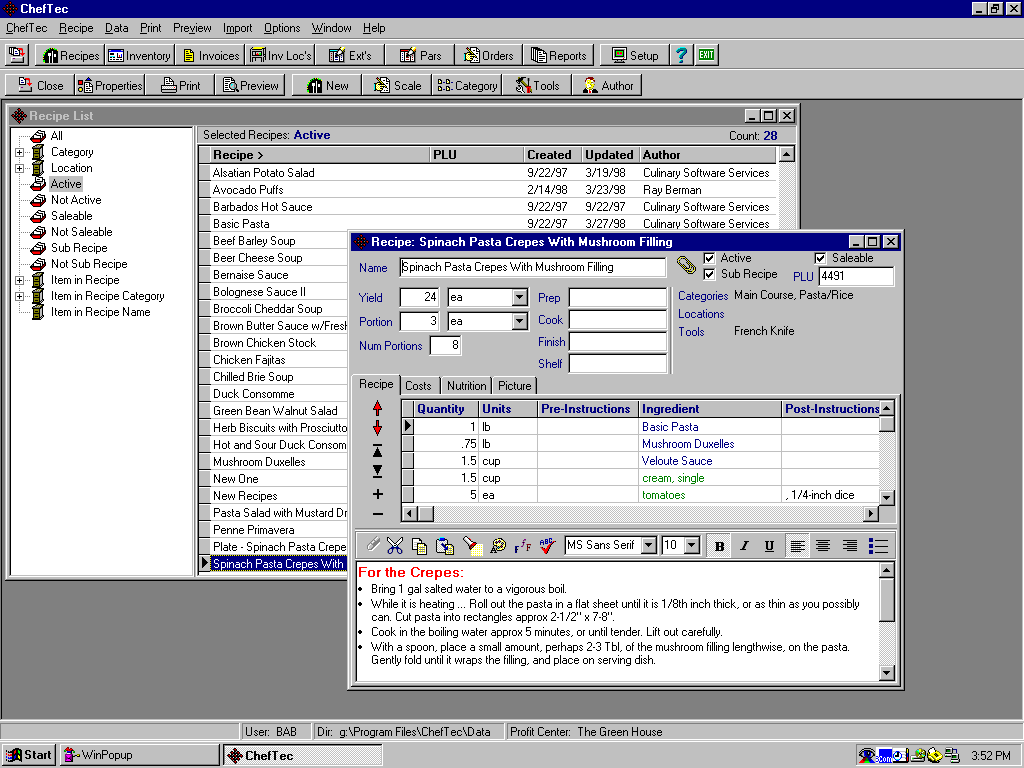Move ingredient to bottom with the black down-bar arrow

click(x=377, y=471)
